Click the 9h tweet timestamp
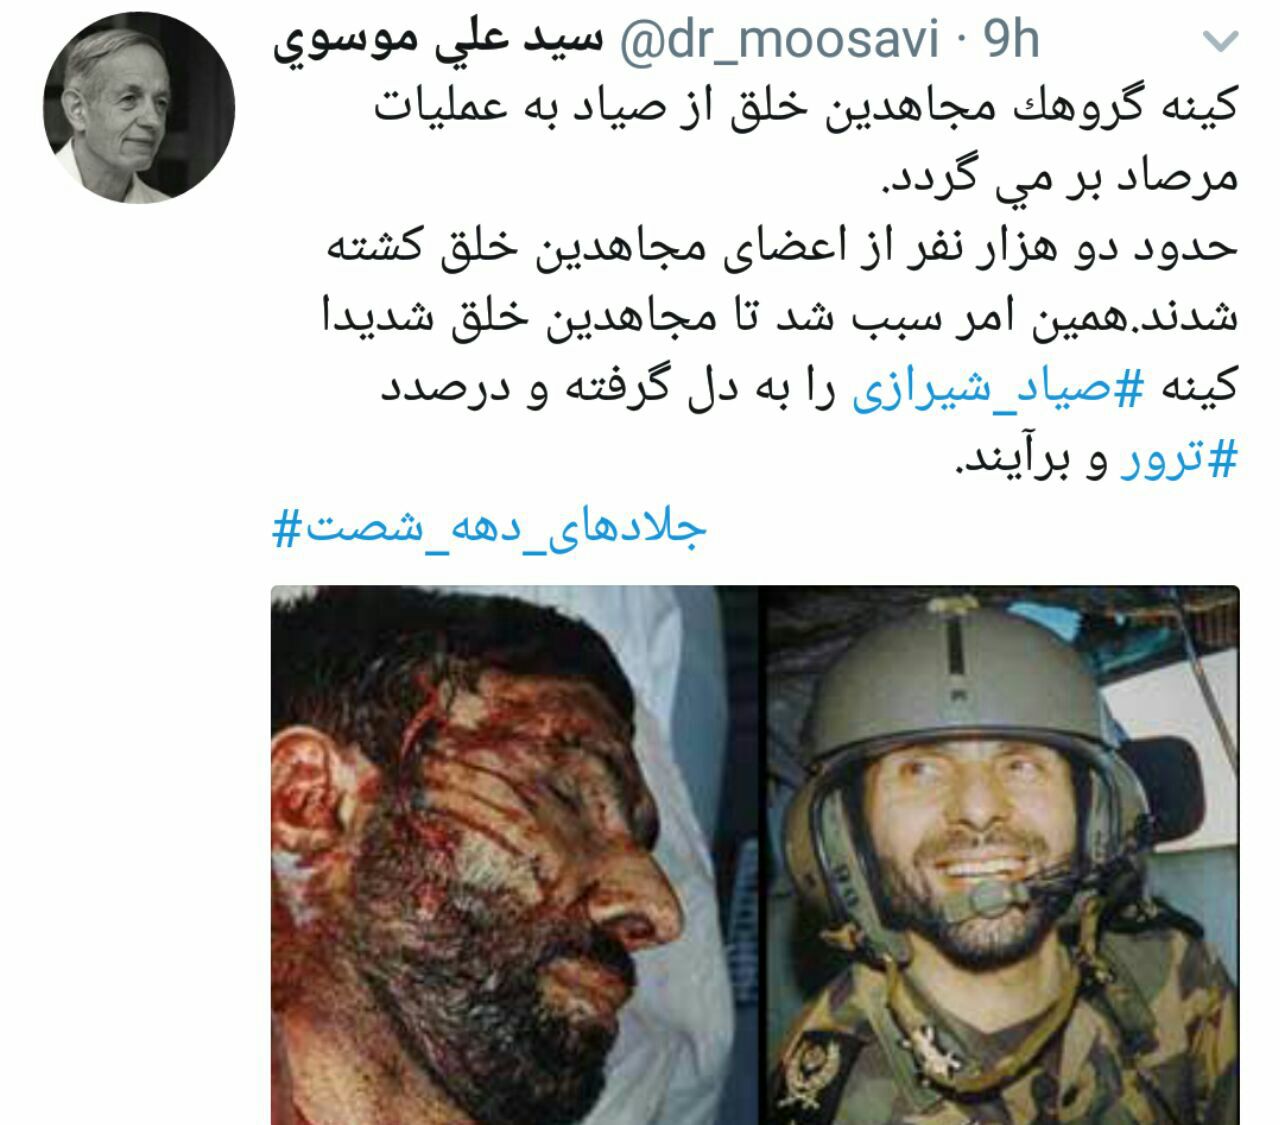 pos(1009,41)
